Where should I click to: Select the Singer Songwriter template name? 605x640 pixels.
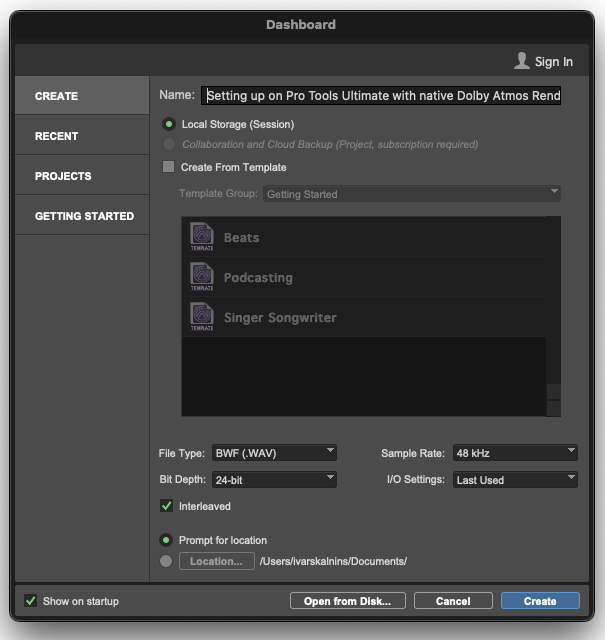click(x=280, y=318)
